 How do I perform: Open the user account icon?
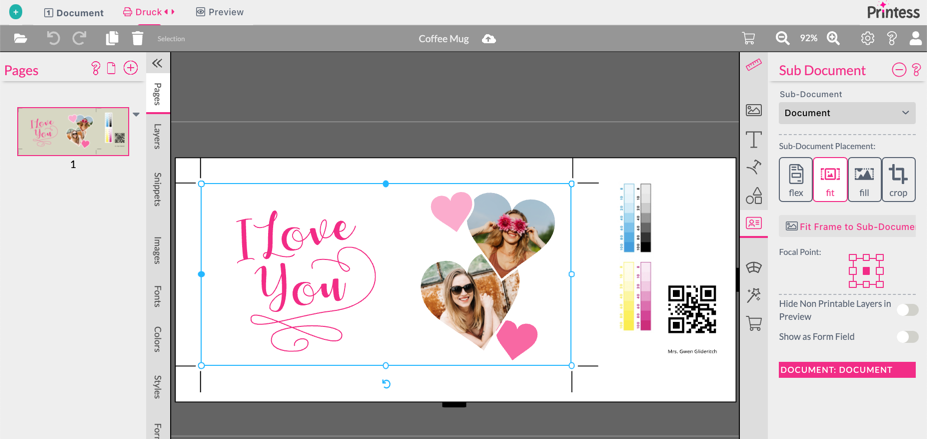(916, 38)
